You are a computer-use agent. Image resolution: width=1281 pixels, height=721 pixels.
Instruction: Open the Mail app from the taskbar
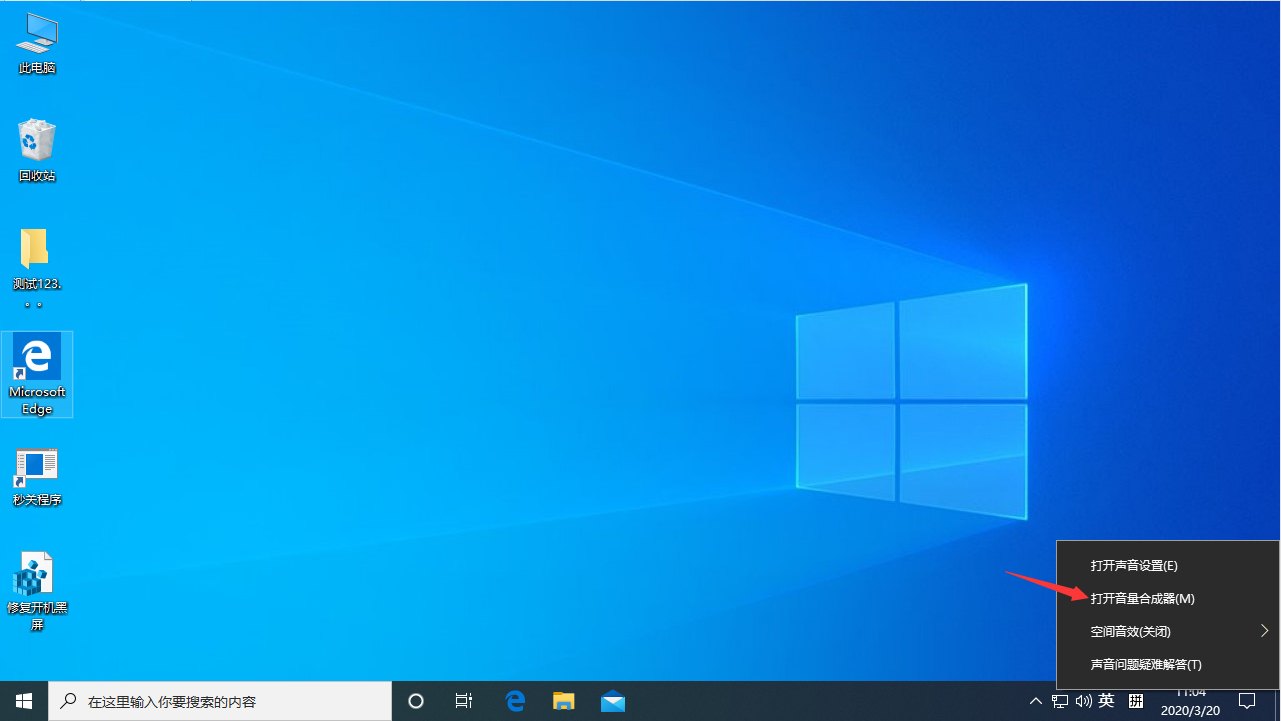(x=612, y=700)
